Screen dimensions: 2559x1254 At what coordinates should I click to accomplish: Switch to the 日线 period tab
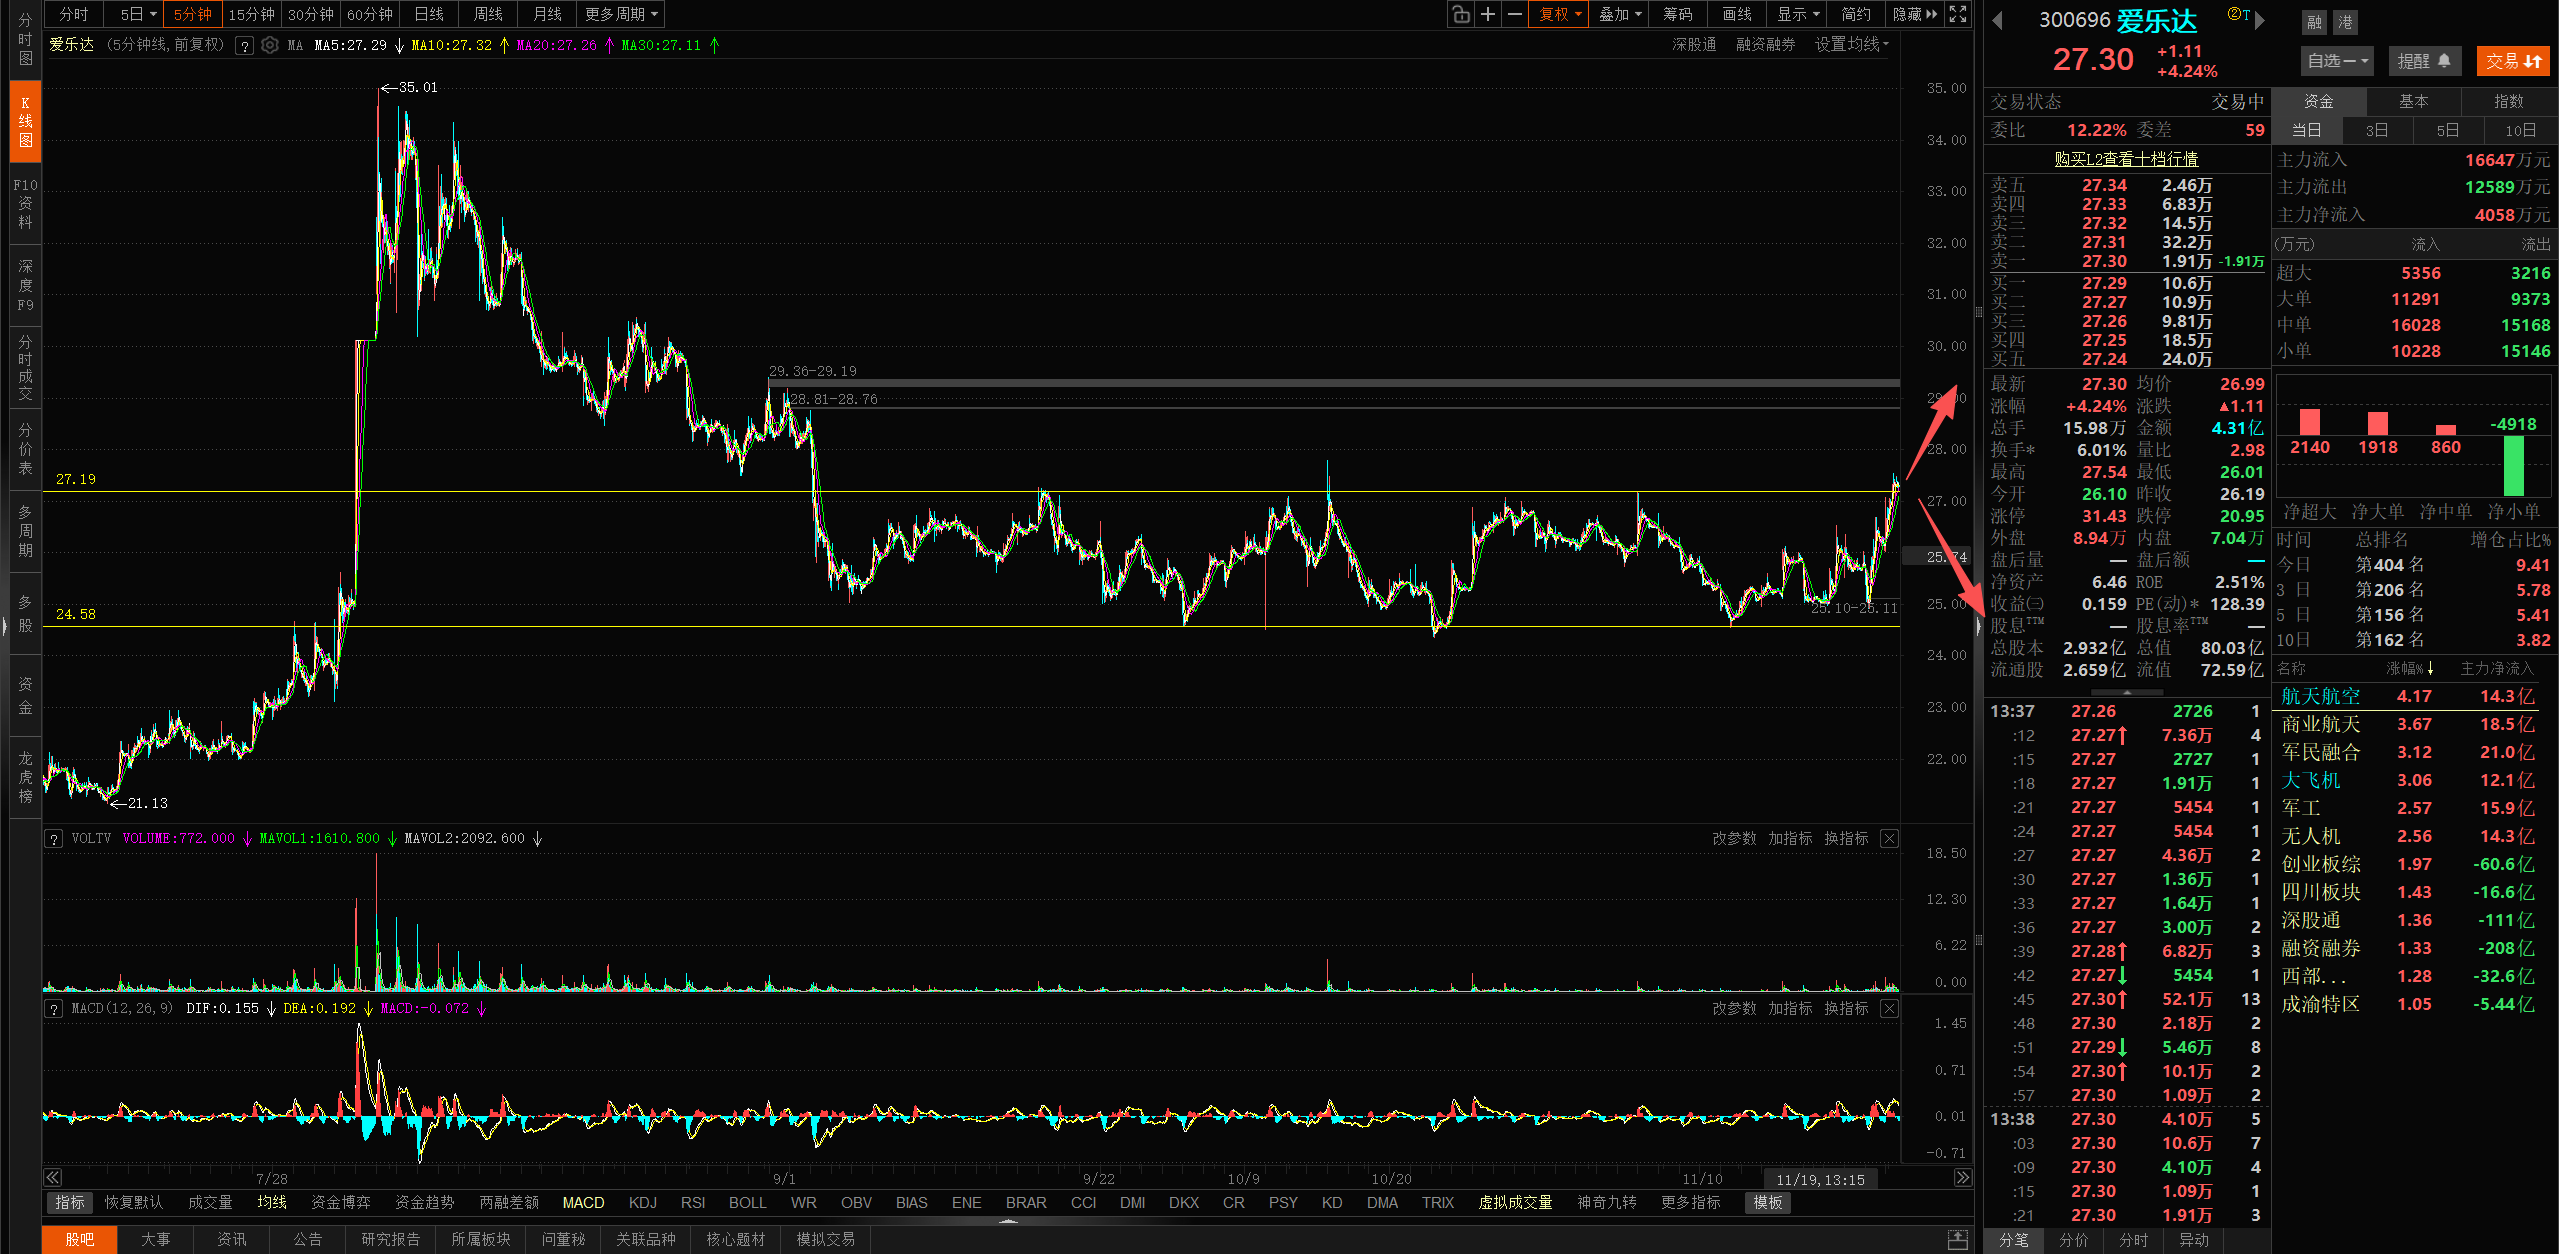click(x=429, y=14)
